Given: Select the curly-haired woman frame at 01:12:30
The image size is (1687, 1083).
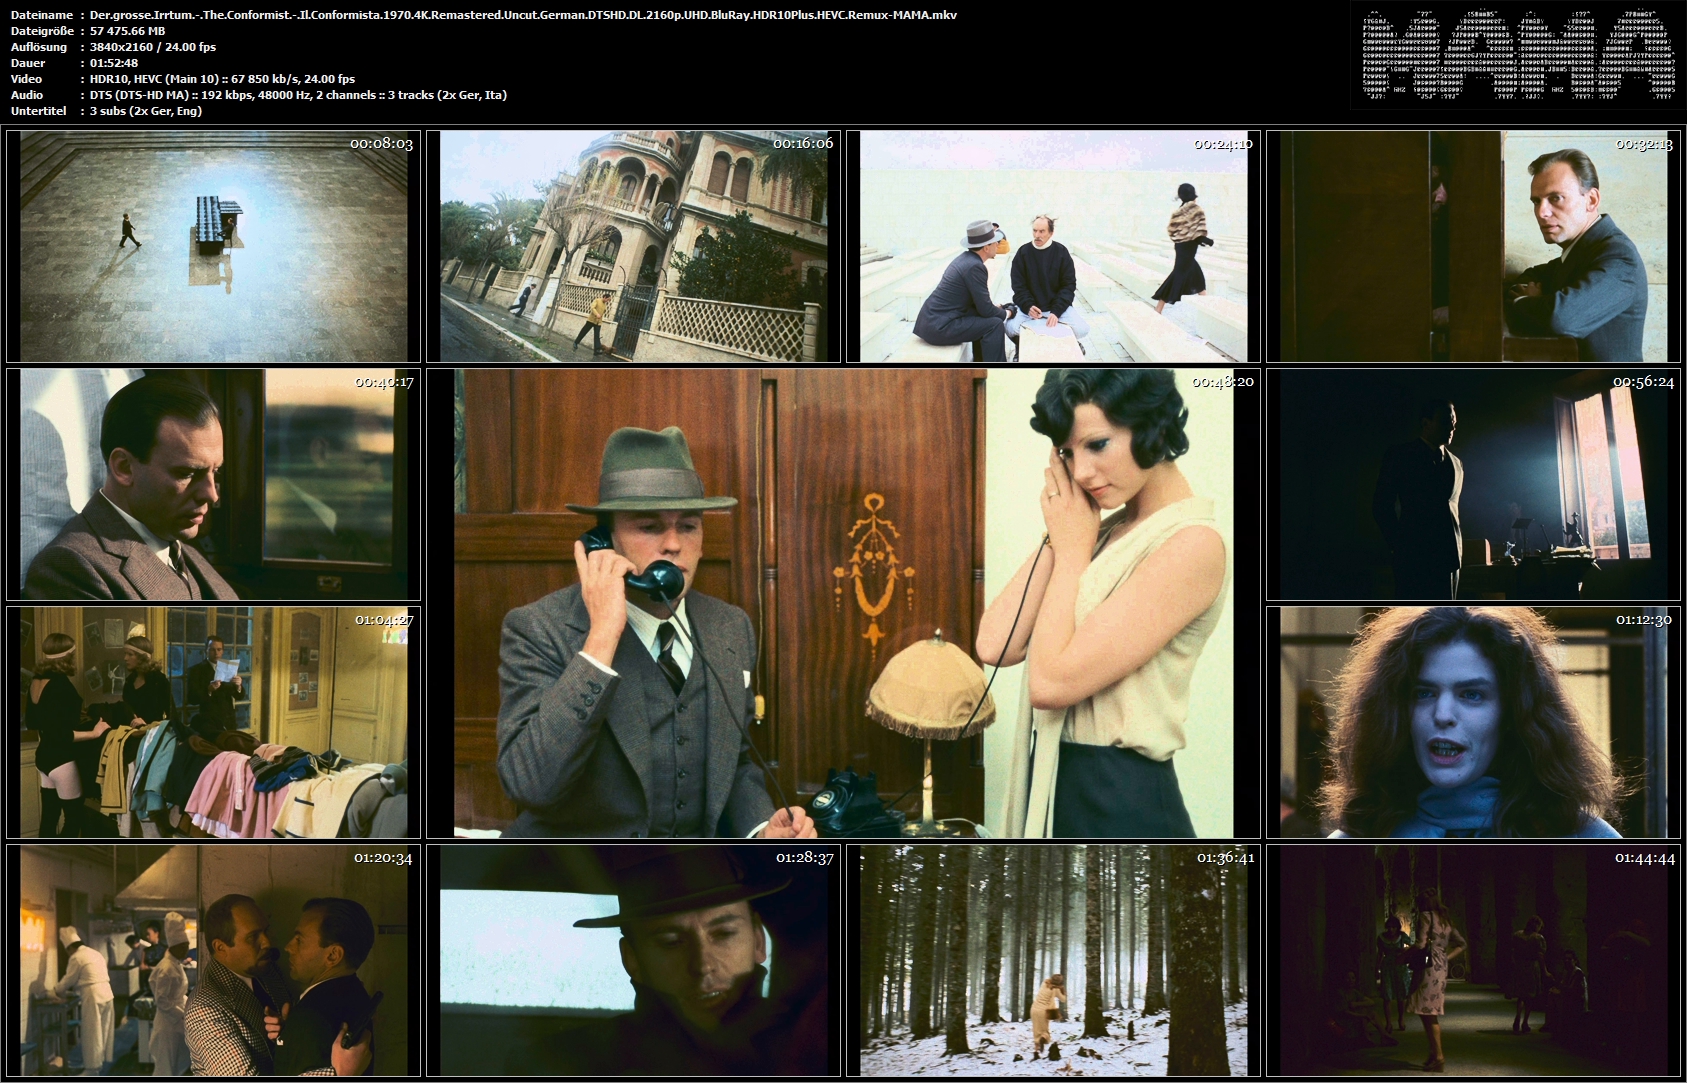Looking at the screenshot, I should (x=1474, y=722).
